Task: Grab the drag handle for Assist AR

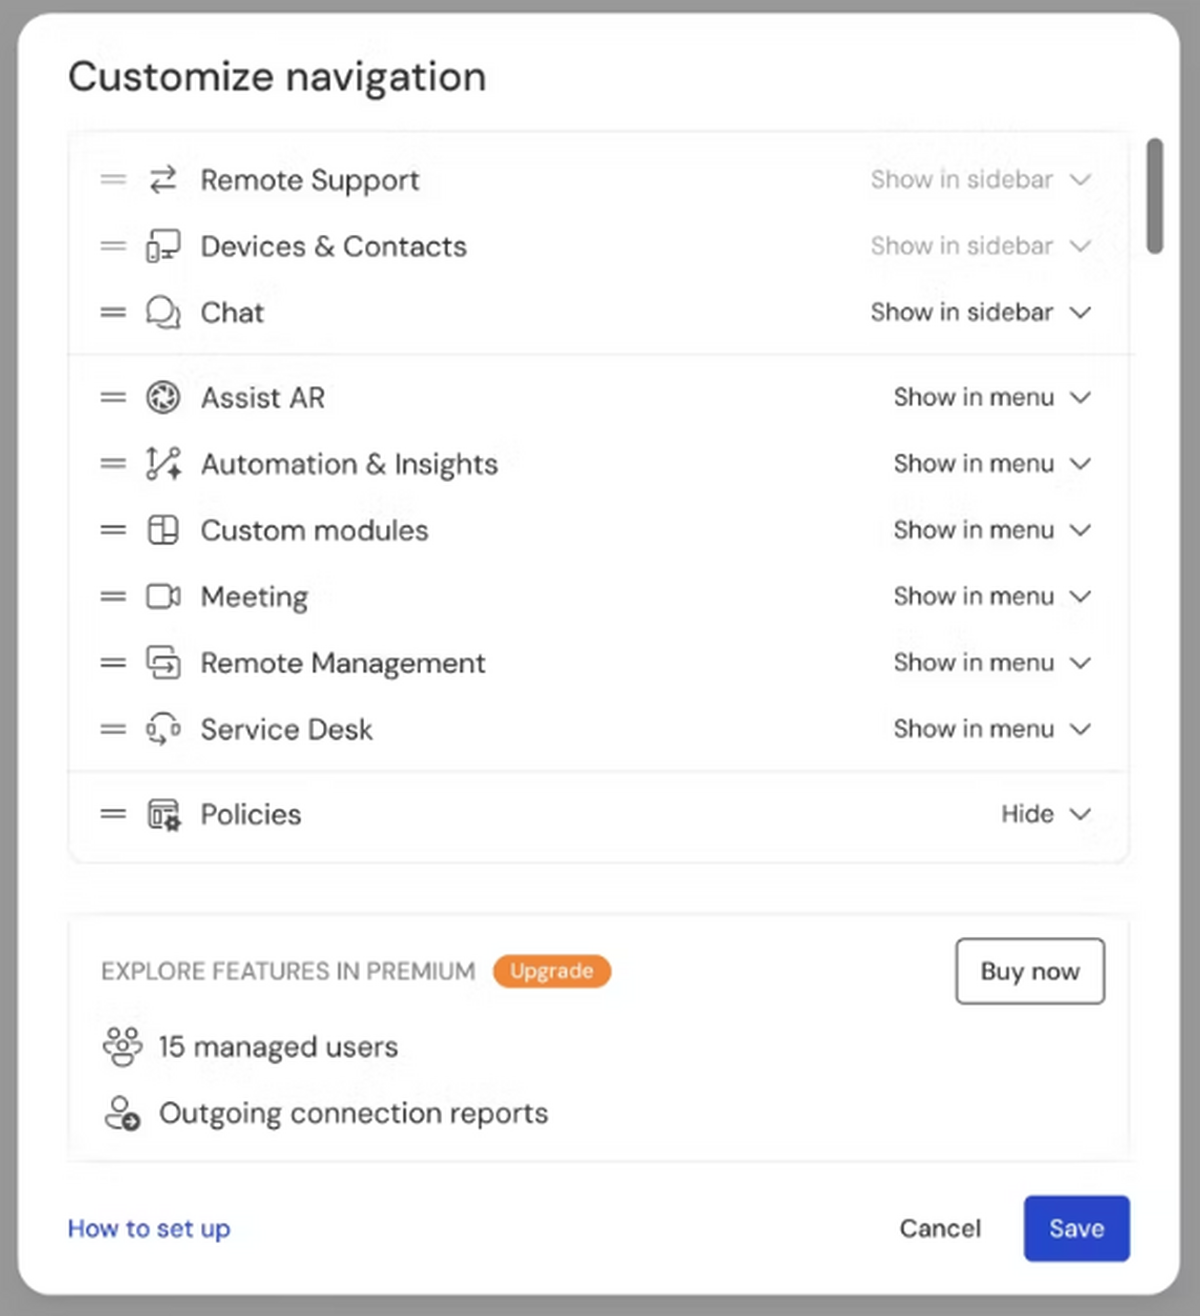Action: (x=113, y=397)
